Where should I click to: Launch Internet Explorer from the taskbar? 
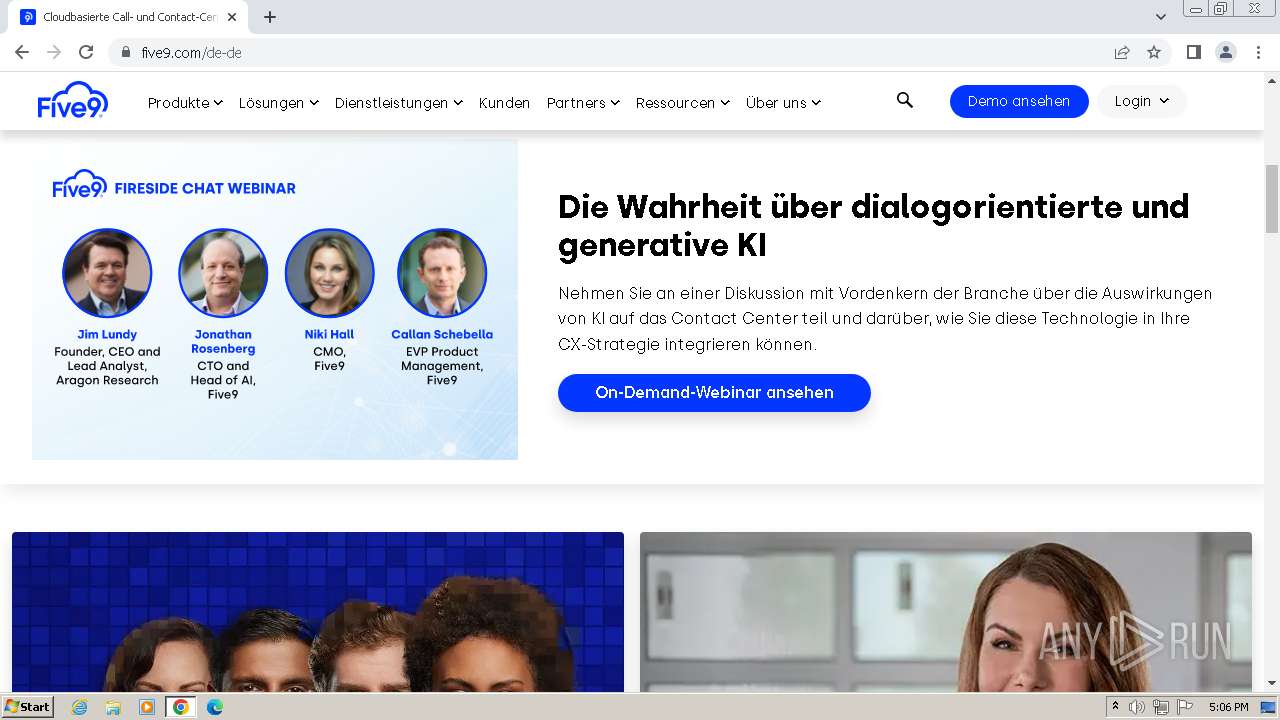(80, 707)
